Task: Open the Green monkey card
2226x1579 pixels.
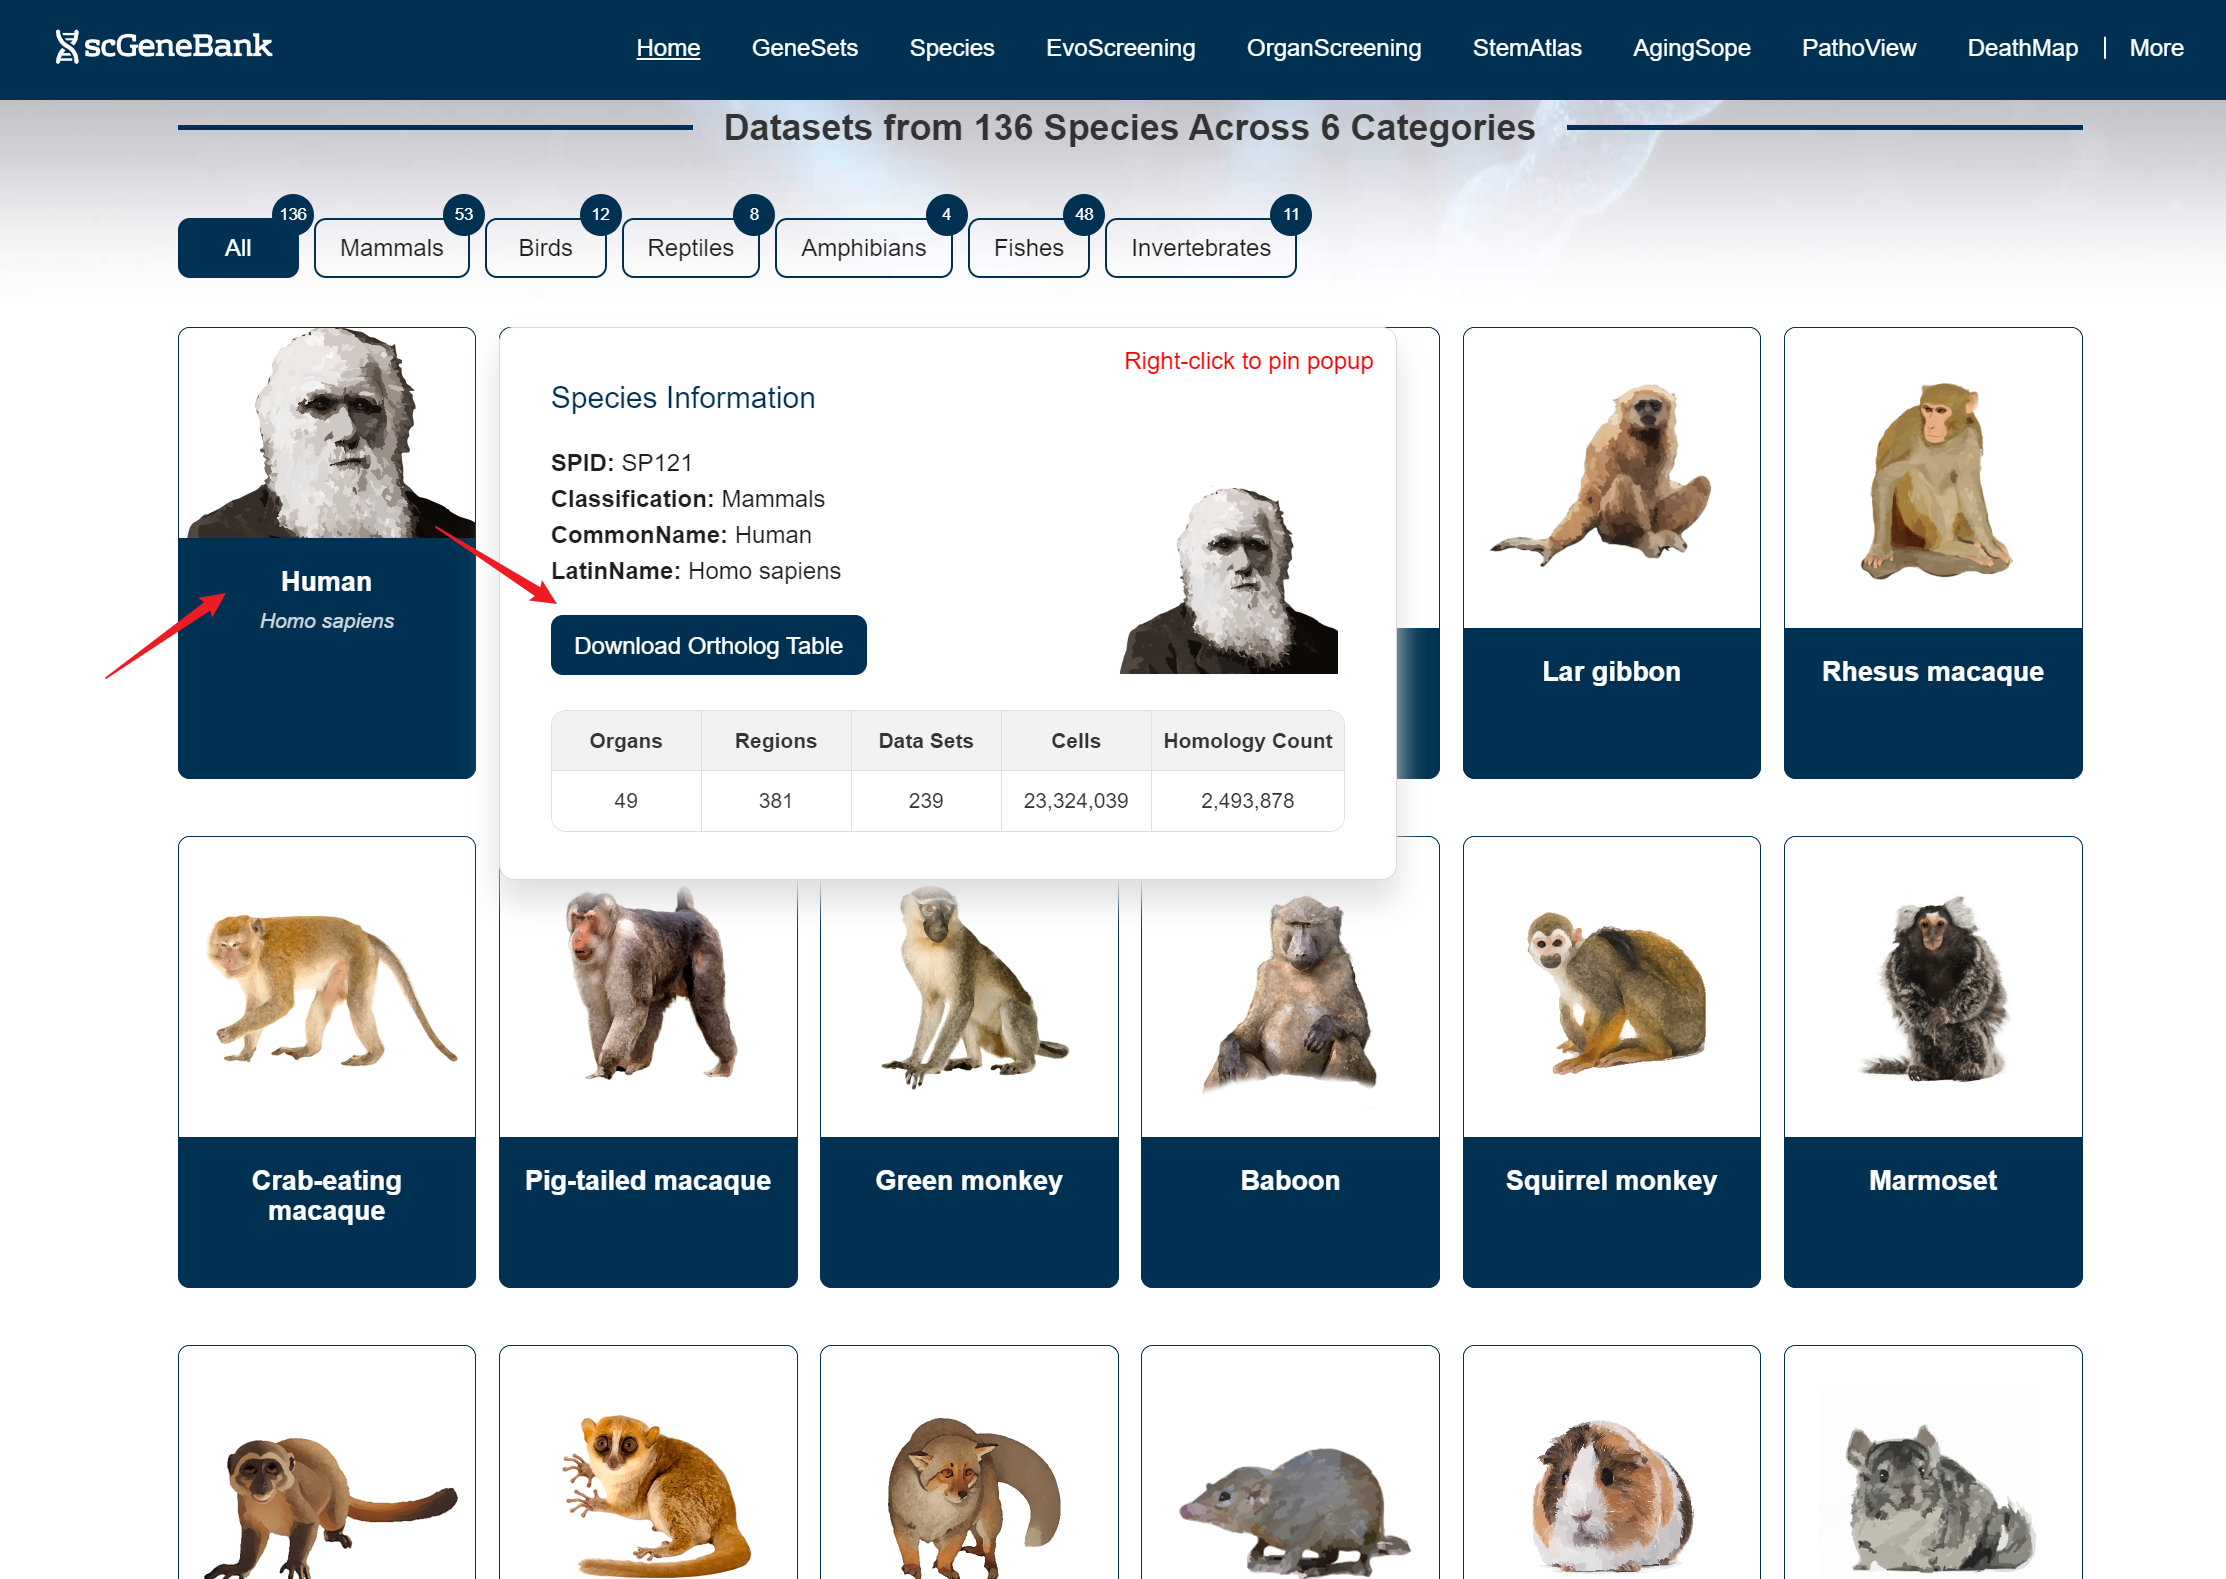Action: pyautogui.click(x=968, y=1061)
